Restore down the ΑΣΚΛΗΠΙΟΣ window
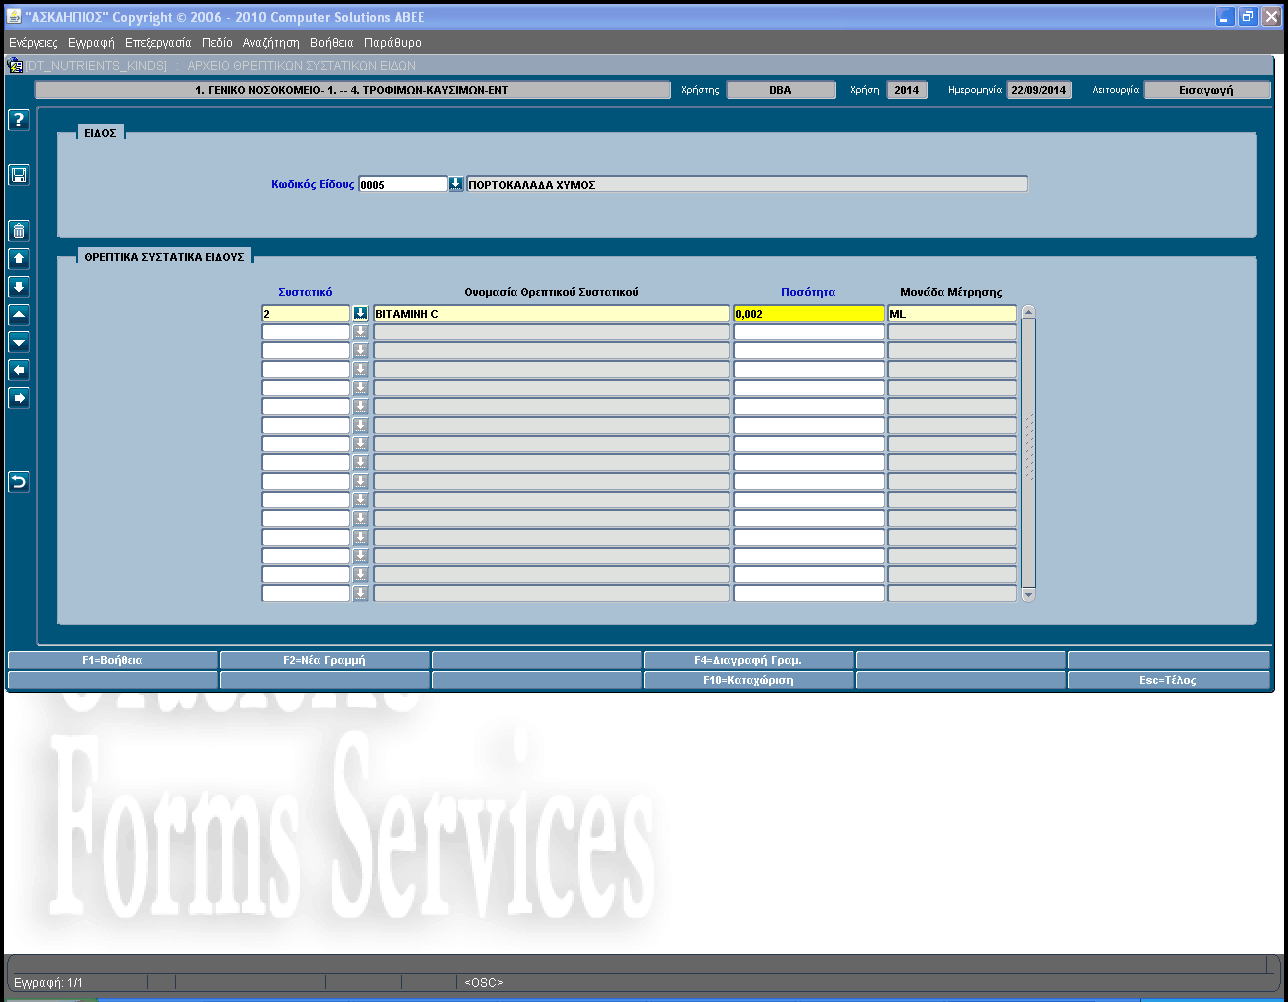This screenshot has width=1288, height=1002. [1247, 16]
